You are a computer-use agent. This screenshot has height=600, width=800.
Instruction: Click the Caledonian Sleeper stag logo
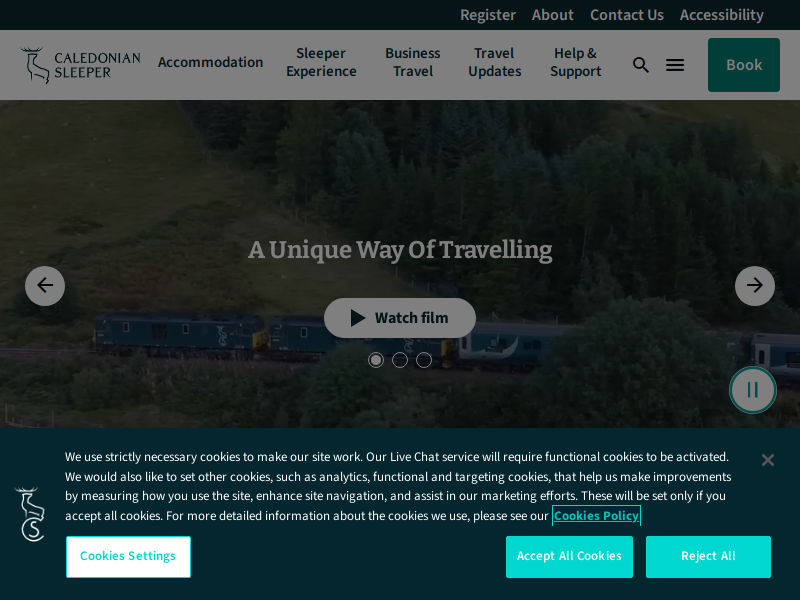tap(80, 65)
